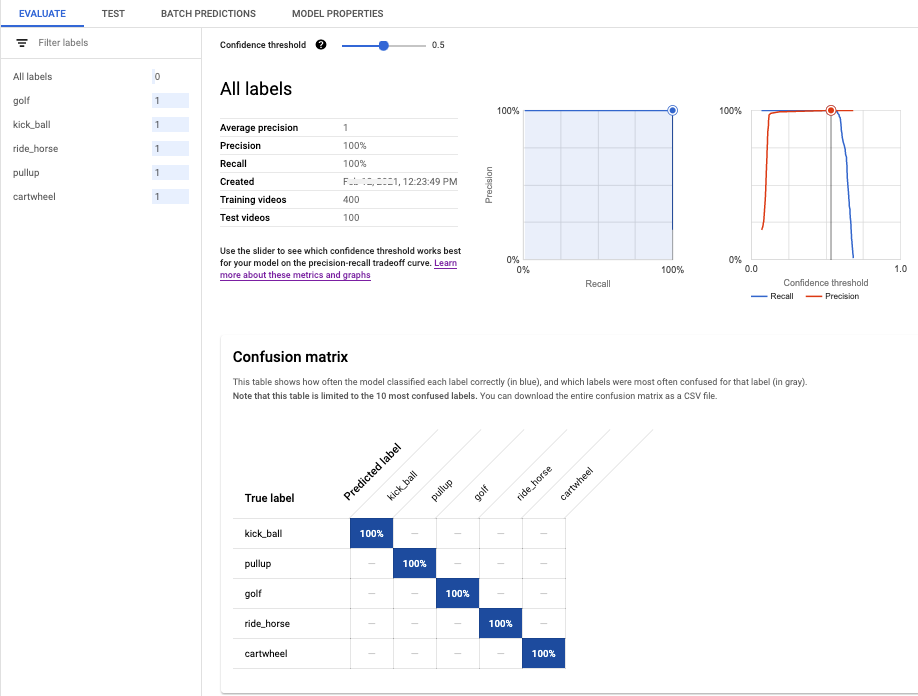Click golf 100% confusion matrix cell
This screenshot has width=918, height=696.
457,594
